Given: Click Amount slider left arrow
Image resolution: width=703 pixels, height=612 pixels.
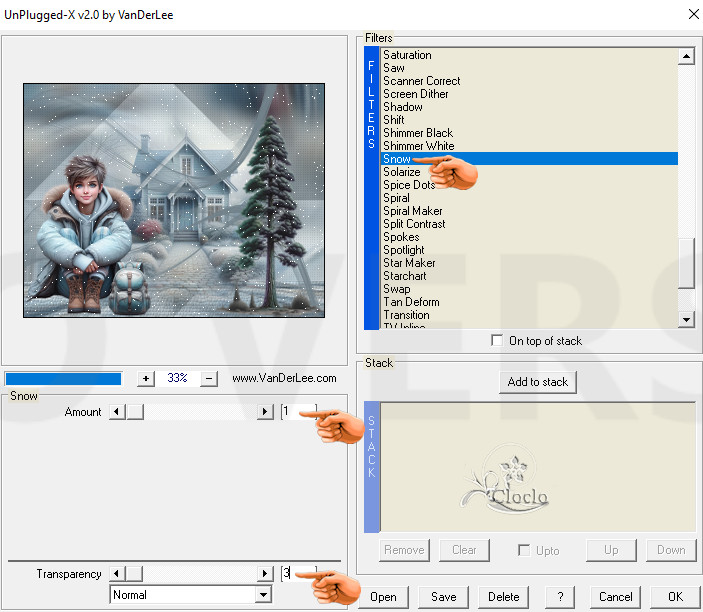Looking at the screenshot, I should point(116,412).
